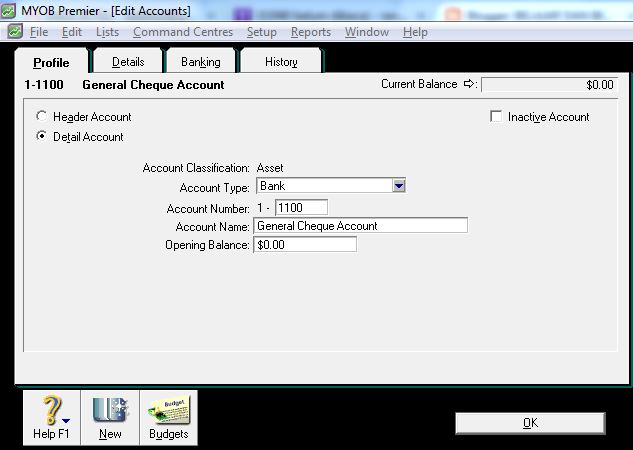
Task: Tick the Inactive Account checkbox
Action: click(x=496, y=117)
